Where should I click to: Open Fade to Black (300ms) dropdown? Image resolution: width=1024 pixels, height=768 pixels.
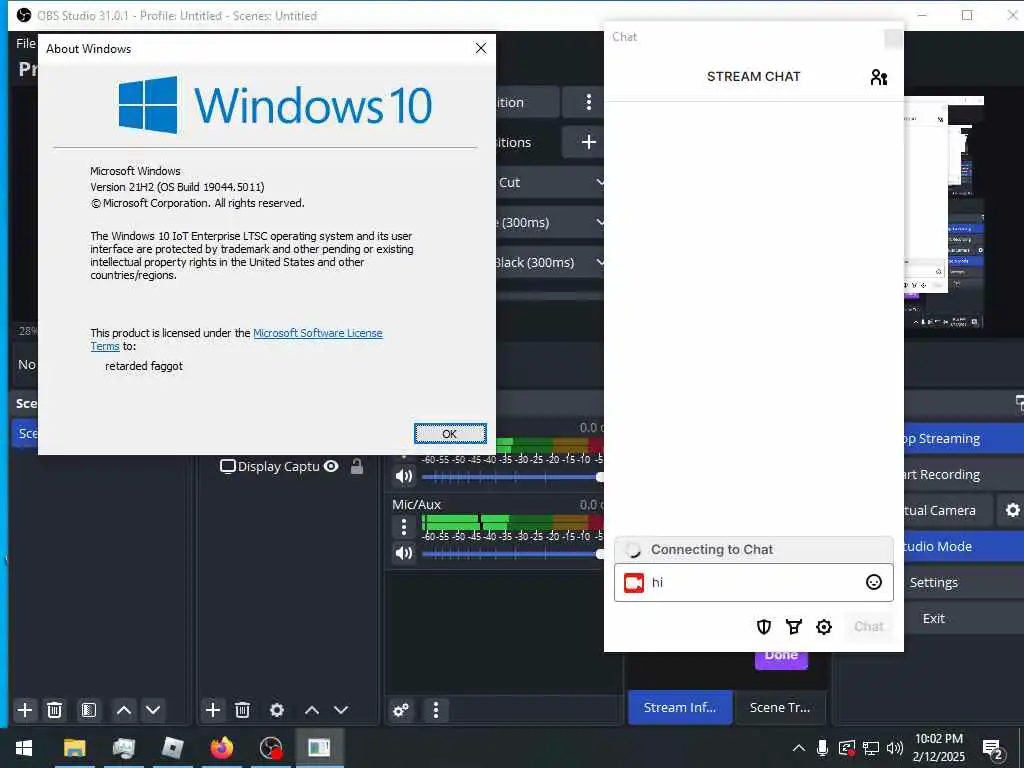pyautogui.click(x=550, y=263)
